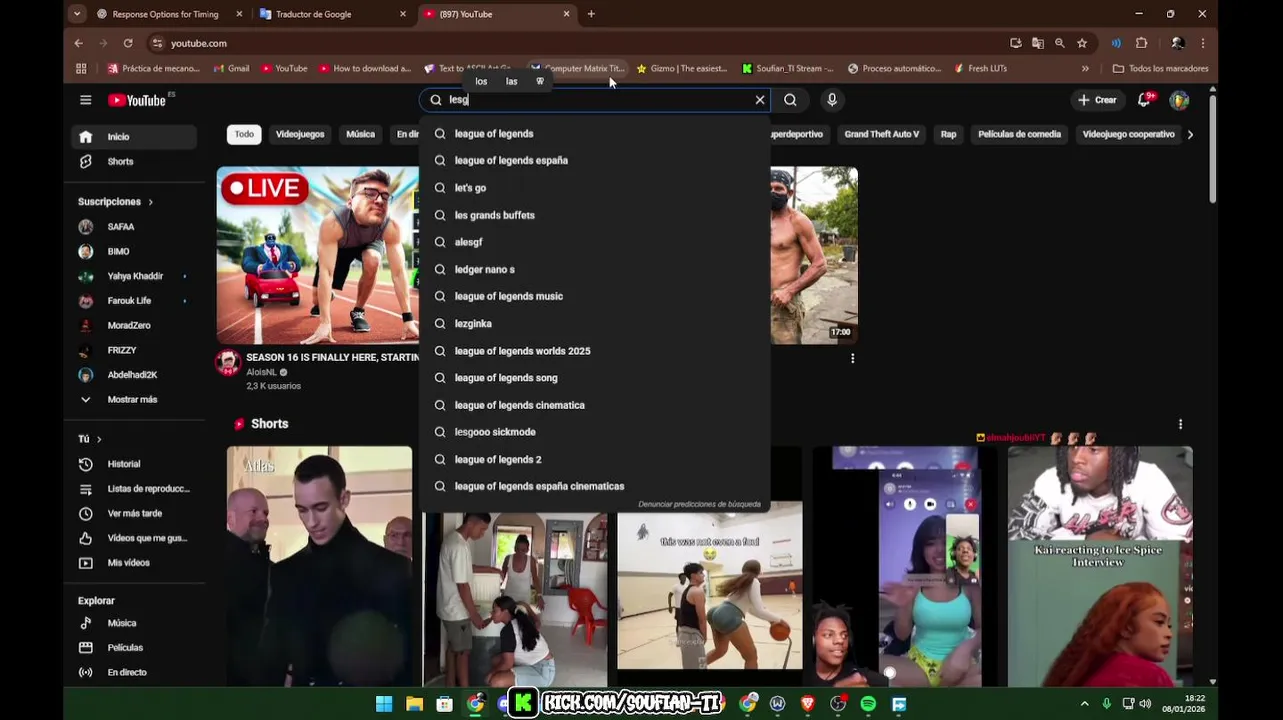The image size is (1283, 720).
Task: Open En directo under Explorar
Action: click(x=135, y=673)
